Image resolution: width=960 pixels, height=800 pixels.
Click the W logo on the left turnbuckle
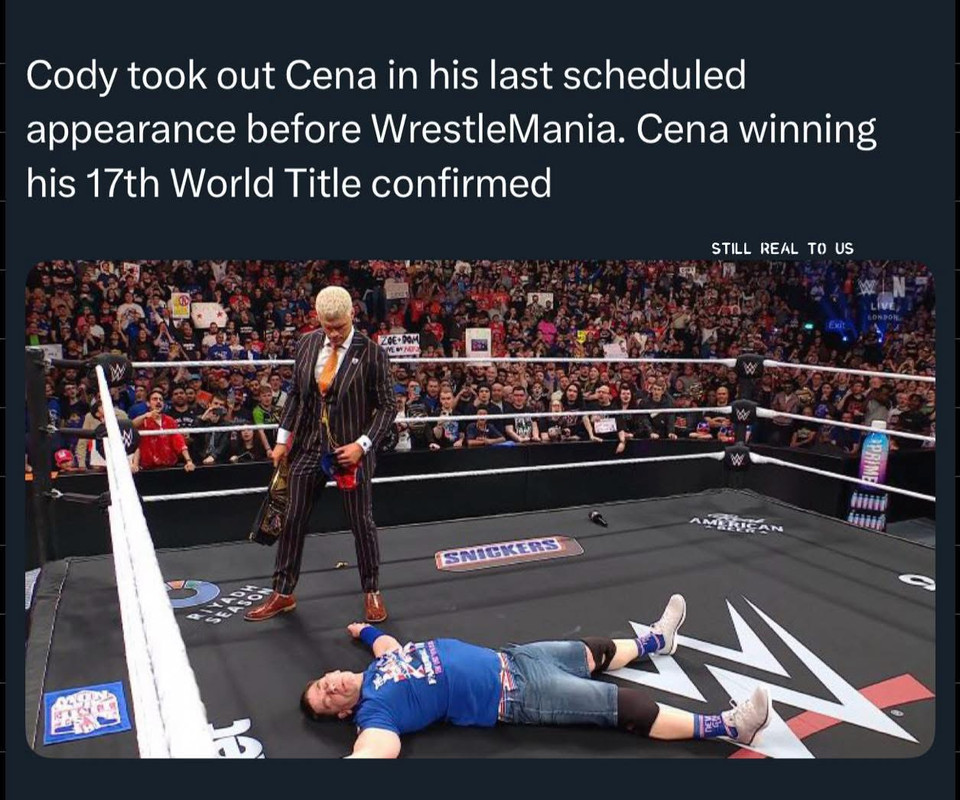click(116, 372)
